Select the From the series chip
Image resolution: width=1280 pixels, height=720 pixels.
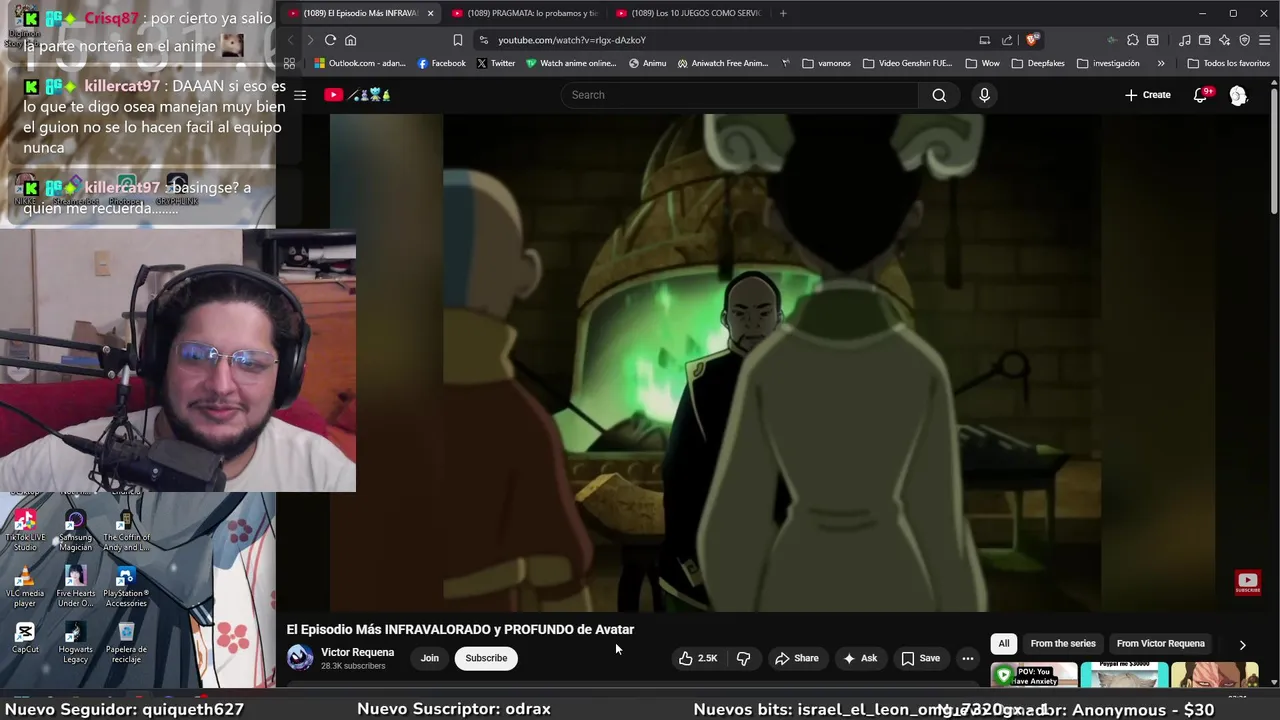click(x=1063, y=643)
